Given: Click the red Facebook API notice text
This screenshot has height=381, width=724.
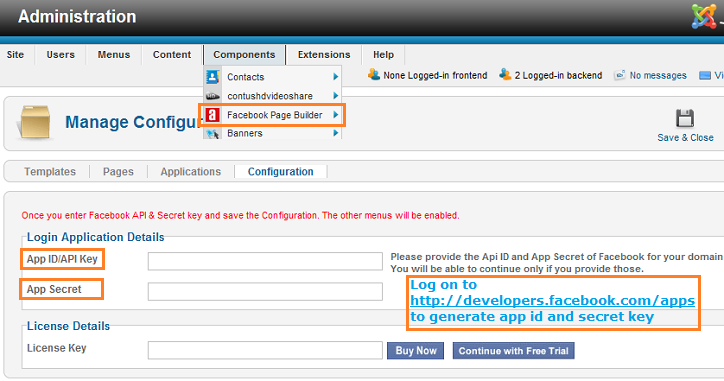Looking at the screenshot, I should [x=240, y=216].
